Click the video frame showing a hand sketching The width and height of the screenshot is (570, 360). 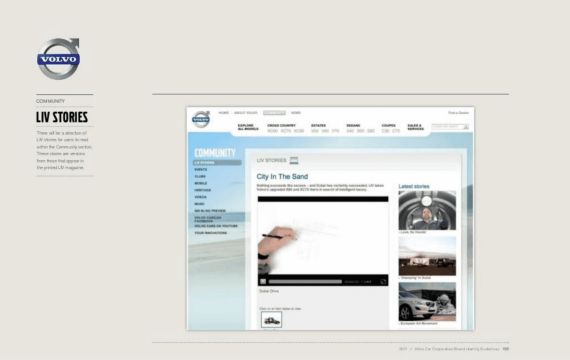pyautogui.click(x=323, y=238)
